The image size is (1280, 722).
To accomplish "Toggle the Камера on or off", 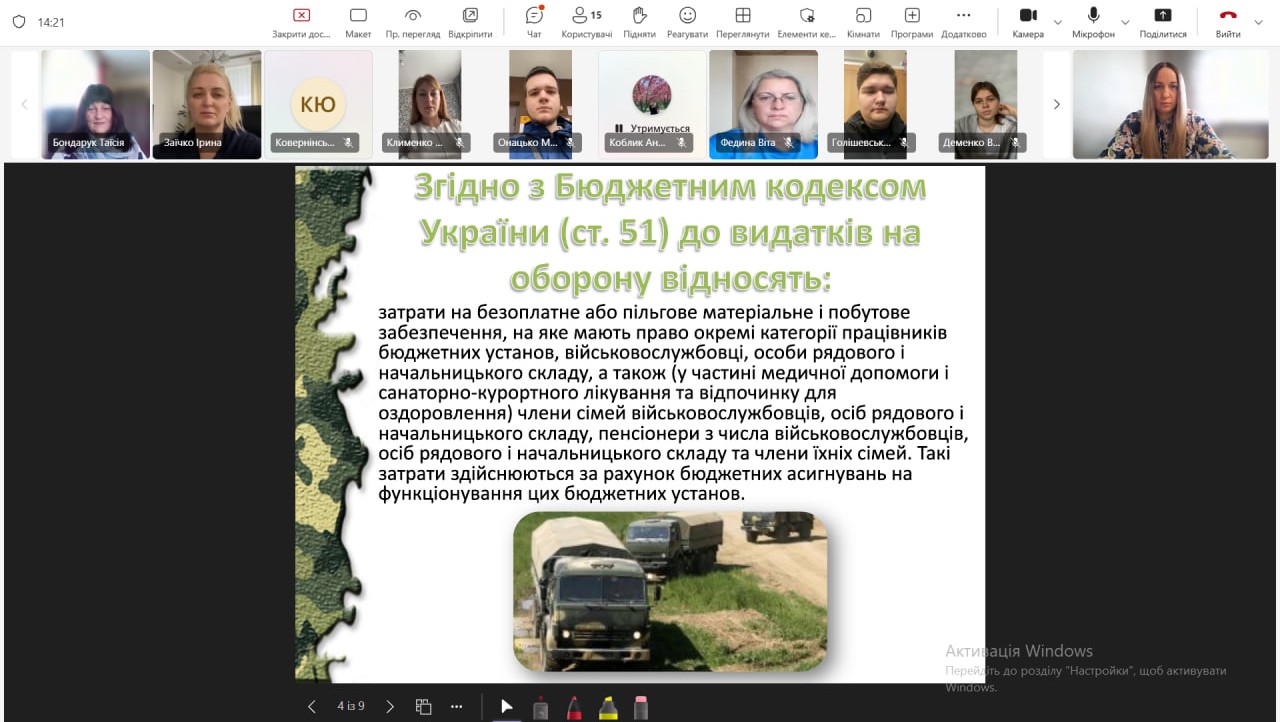I will coord(1027,22).
